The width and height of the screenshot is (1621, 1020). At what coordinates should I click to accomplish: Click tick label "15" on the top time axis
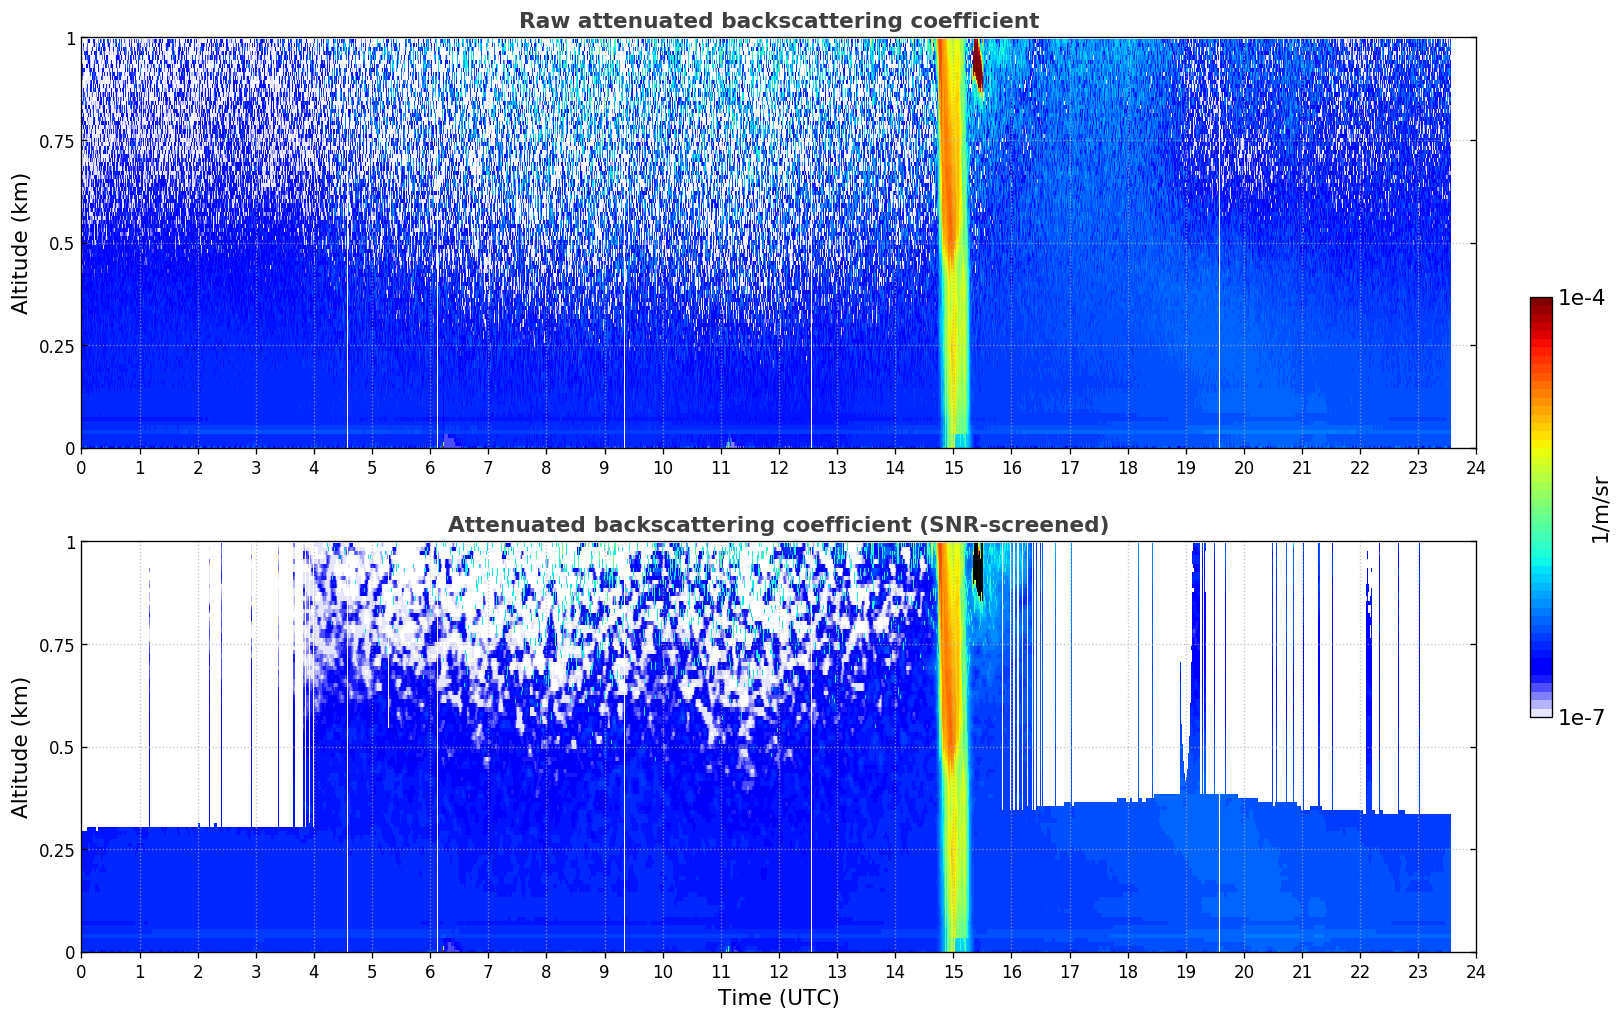[953, 467]
